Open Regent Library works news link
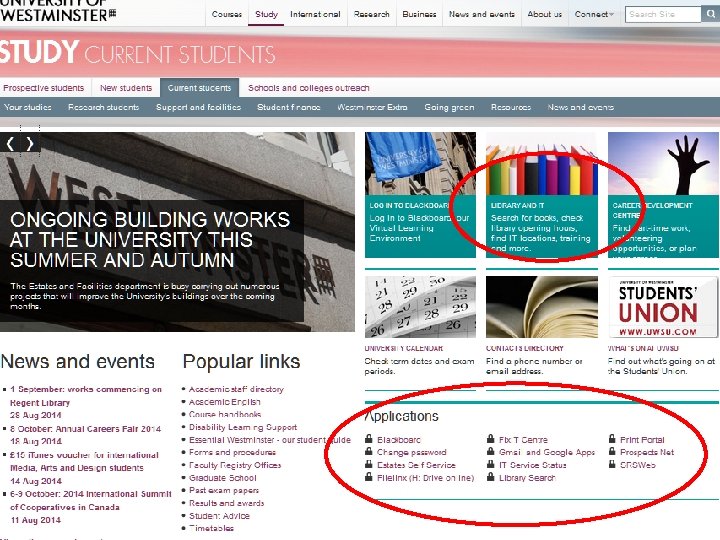The image size is (720, 540). (x=86, y=396)
